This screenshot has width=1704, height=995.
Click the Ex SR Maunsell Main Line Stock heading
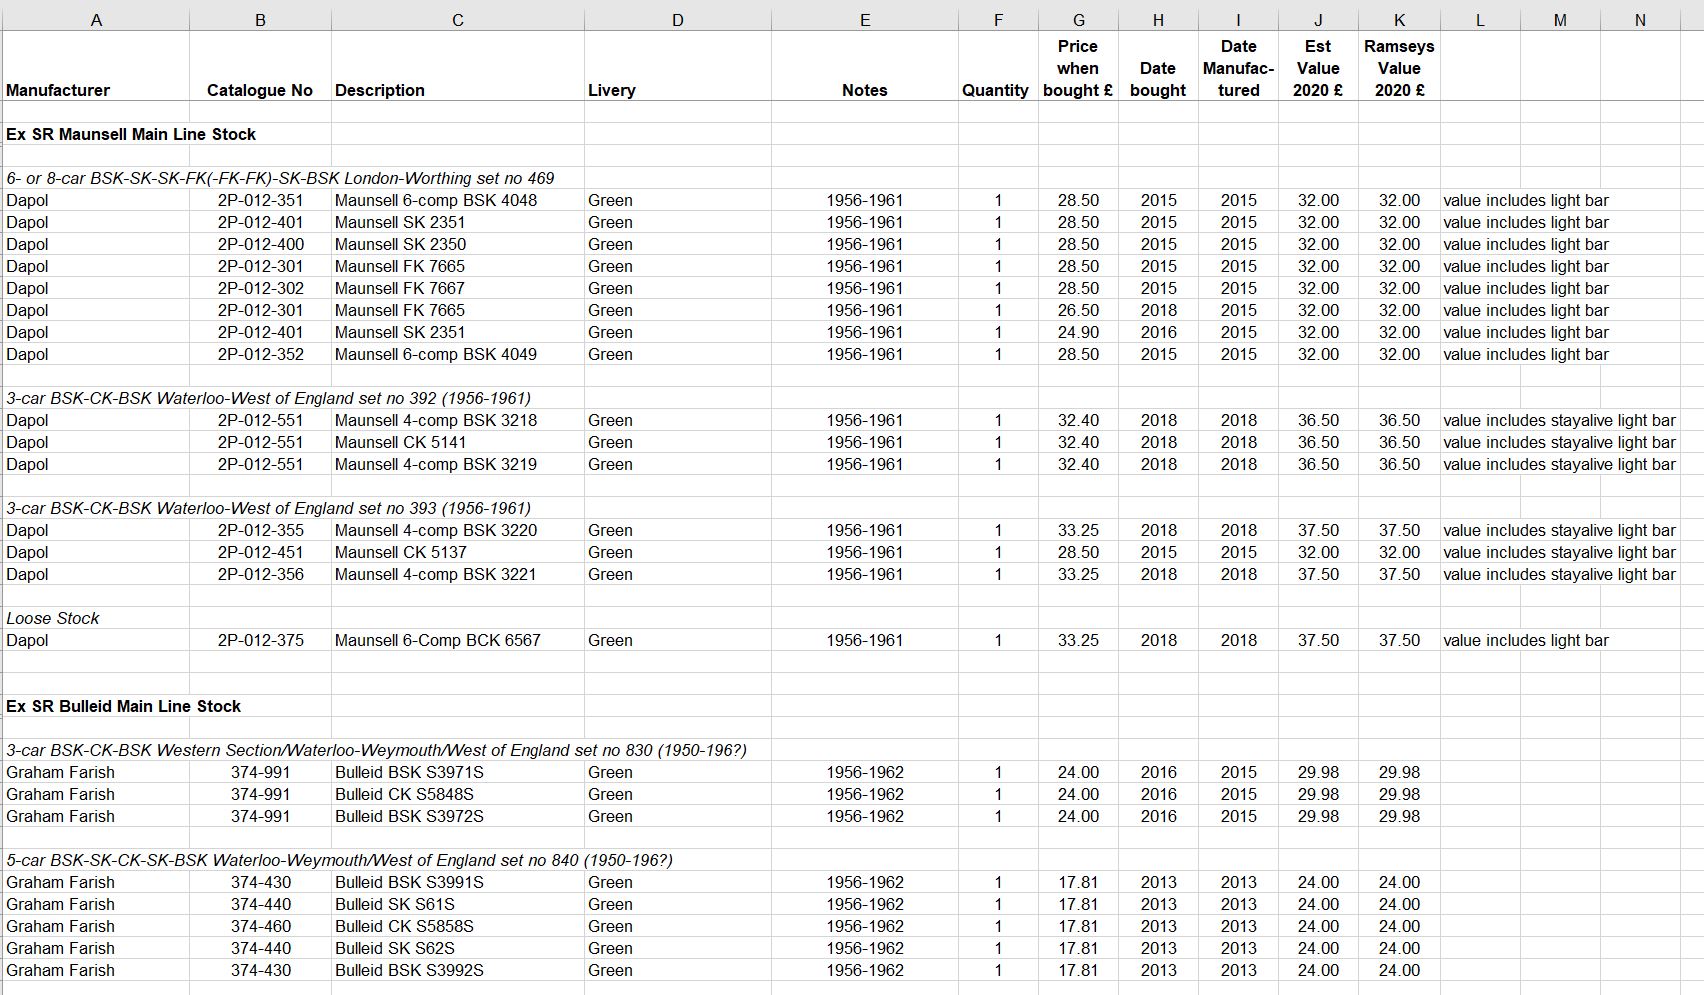coord(131,134)
